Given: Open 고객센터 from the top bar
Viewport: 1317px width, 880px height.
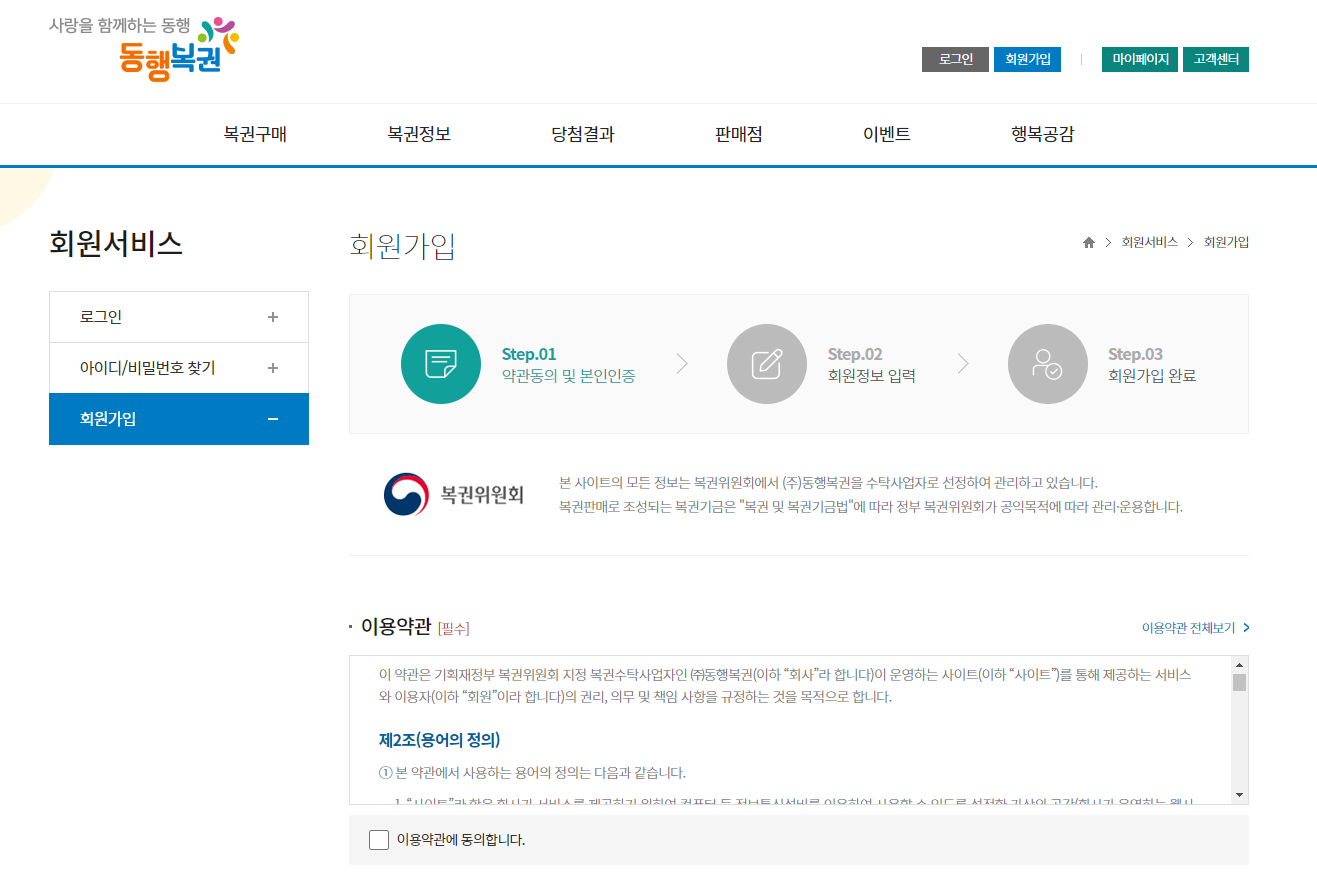Looking at the screenshot, I should coord(1215,59).
